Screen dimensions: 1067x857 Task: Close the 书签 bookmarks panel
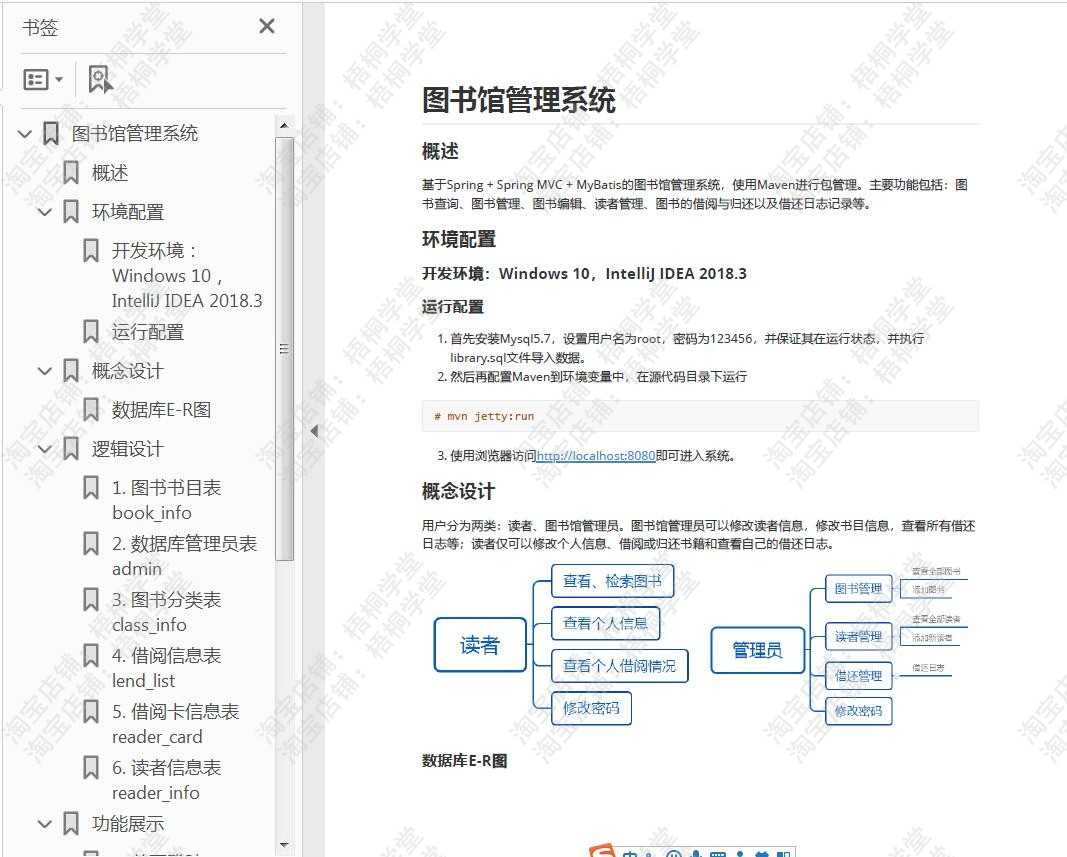coord(267,27)
